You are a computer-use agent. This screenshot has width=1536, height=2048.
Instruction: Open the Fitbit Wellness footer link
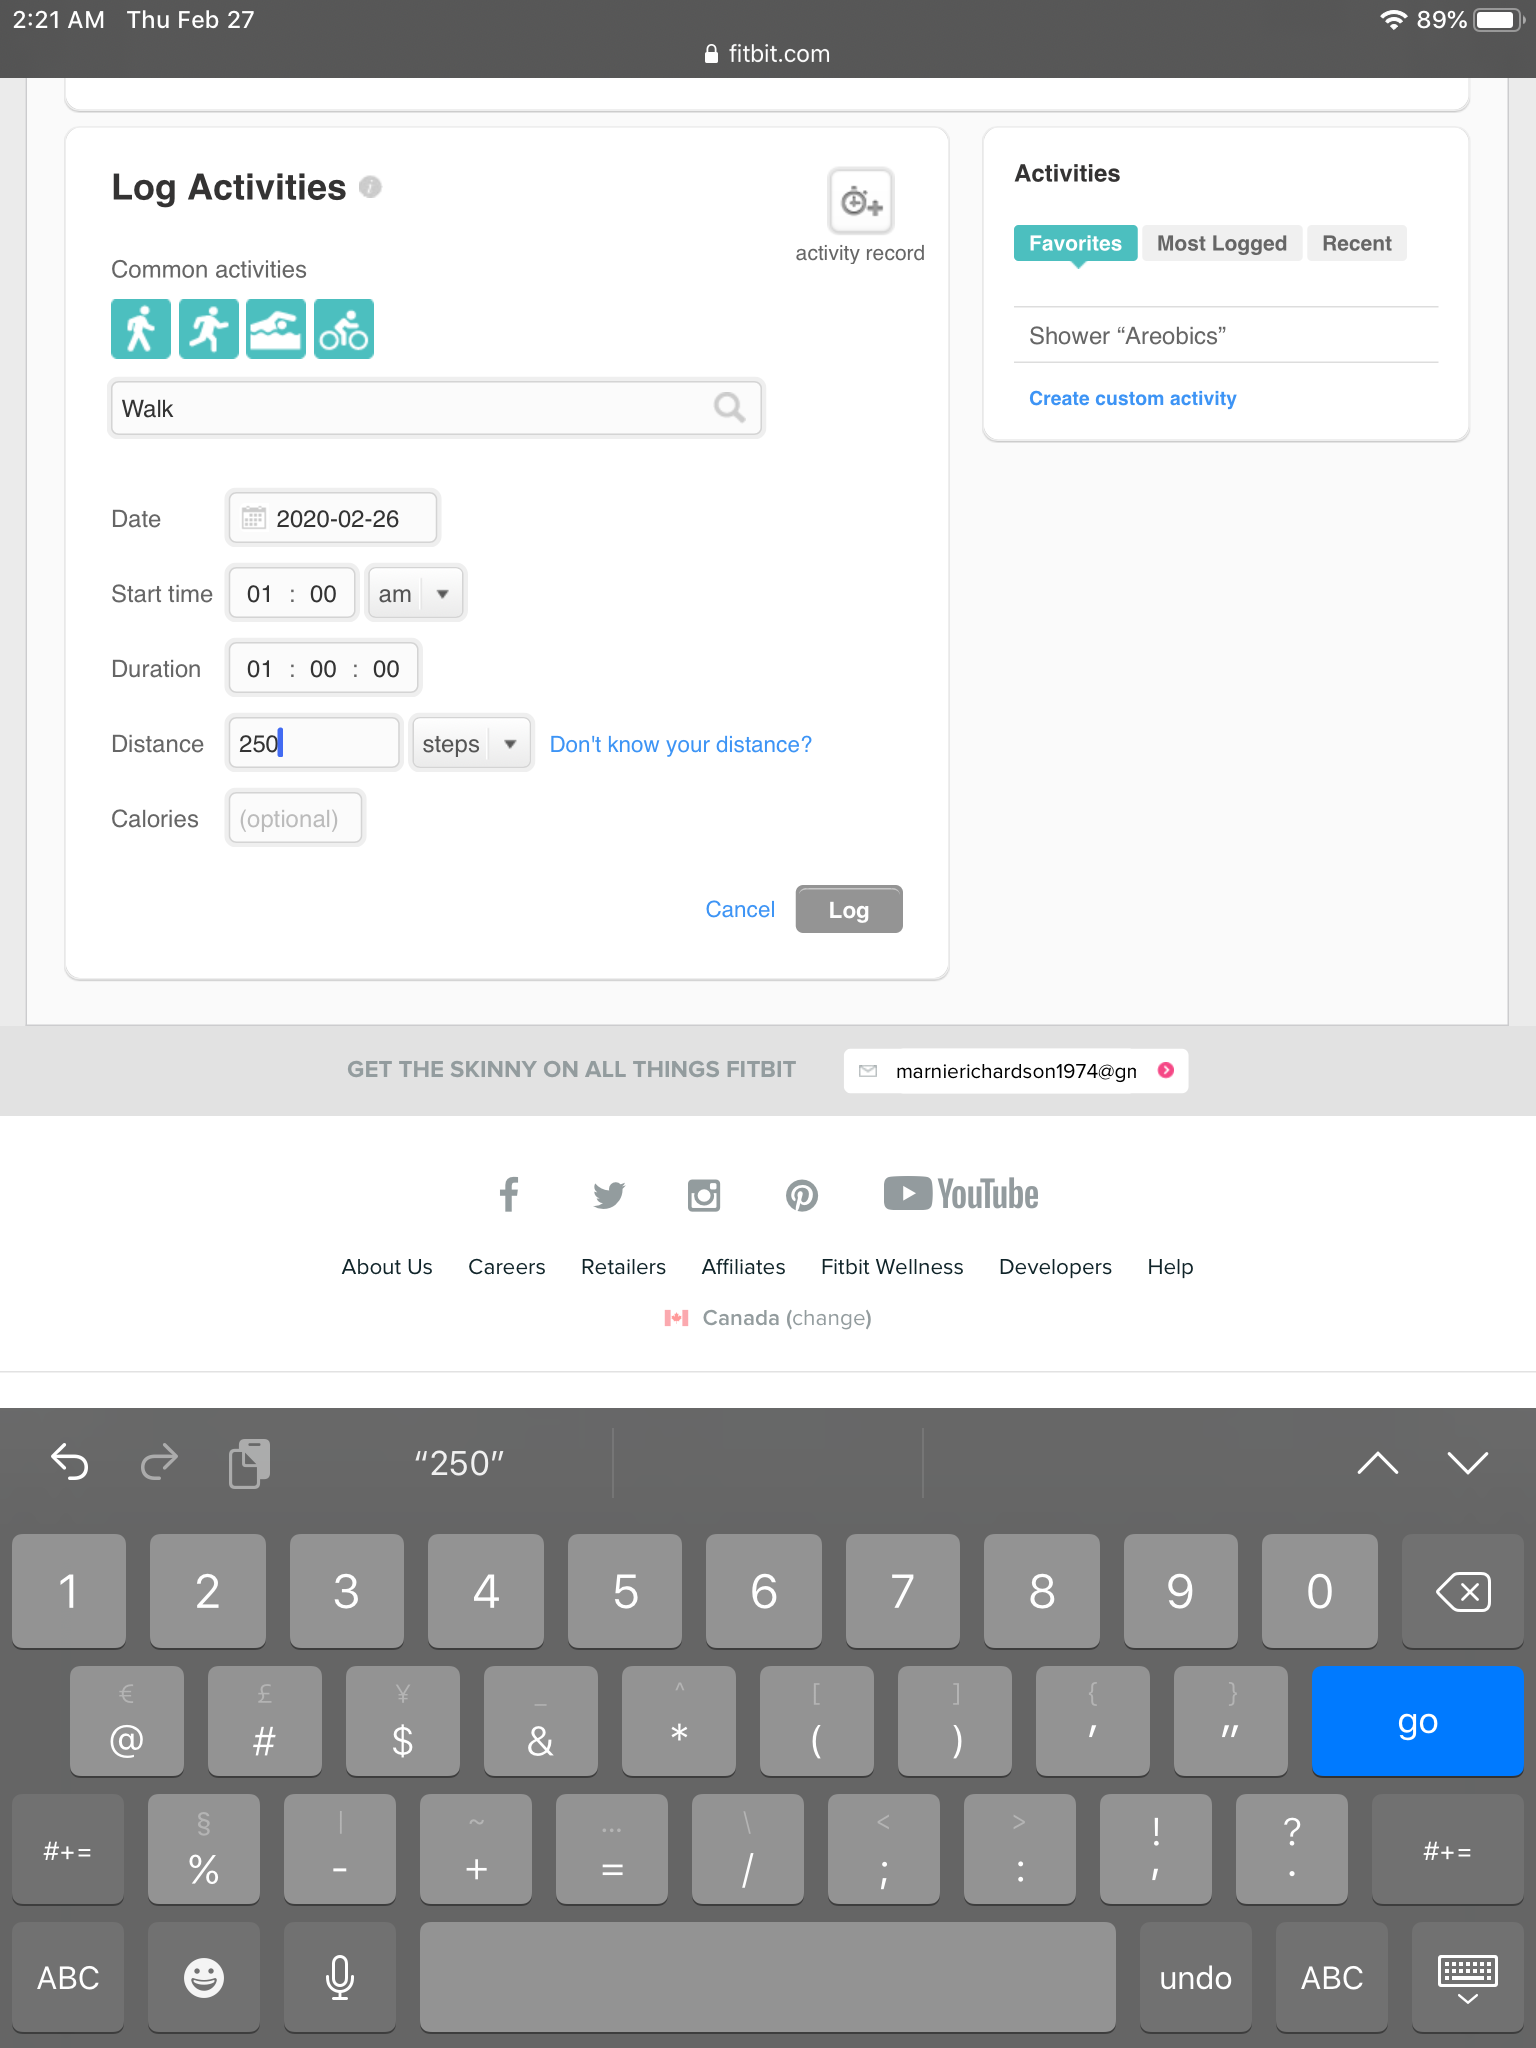click(892, 1266)
